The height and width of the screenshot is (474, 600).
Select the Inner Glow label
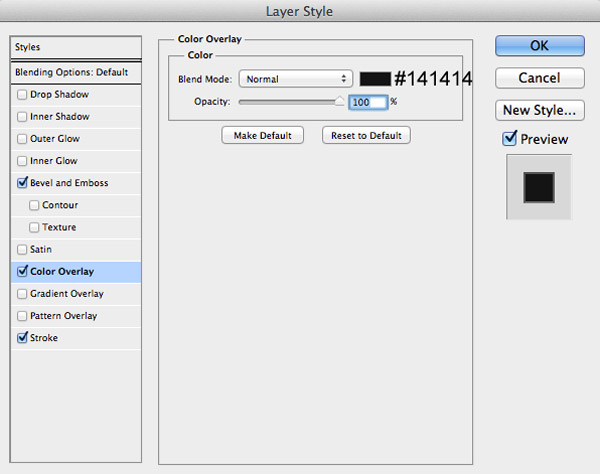(54, 161)
